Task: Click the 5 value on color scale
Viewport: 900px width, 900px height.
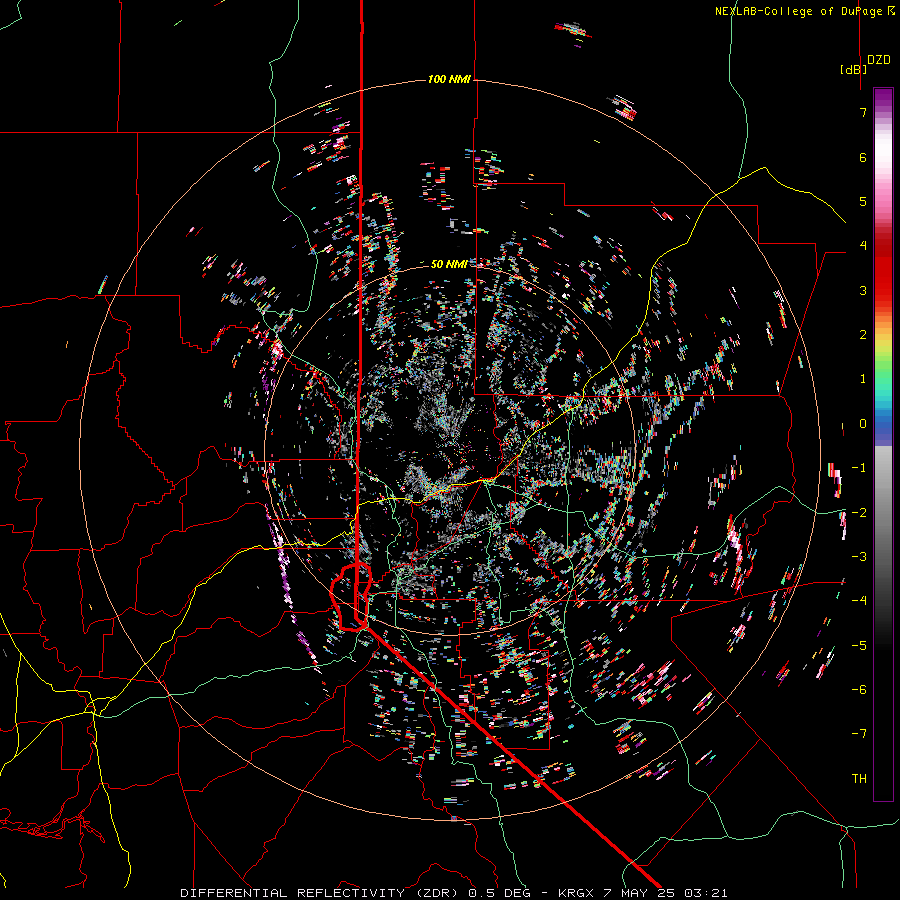Action: point(863,201)
